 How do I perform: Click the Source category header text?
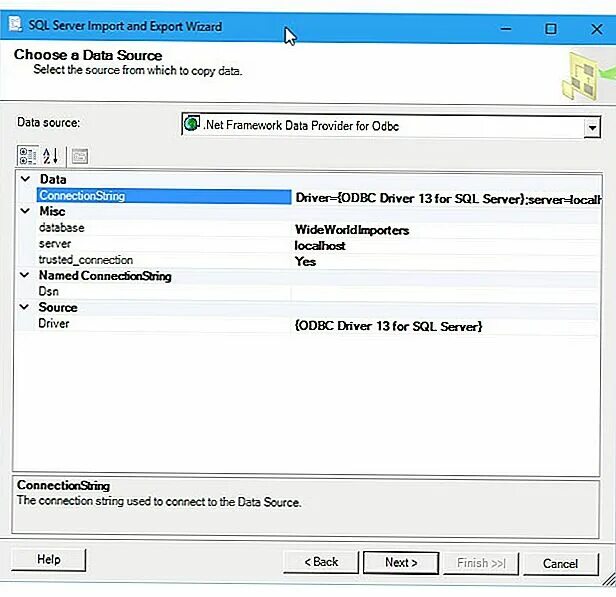click(58, 307)
